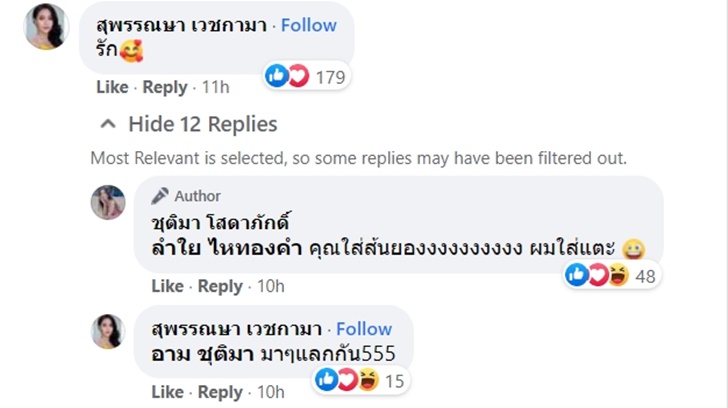Click the top commenter's profile picture
The width and height of the screenshot is (728, 408).
click(45, 25)
